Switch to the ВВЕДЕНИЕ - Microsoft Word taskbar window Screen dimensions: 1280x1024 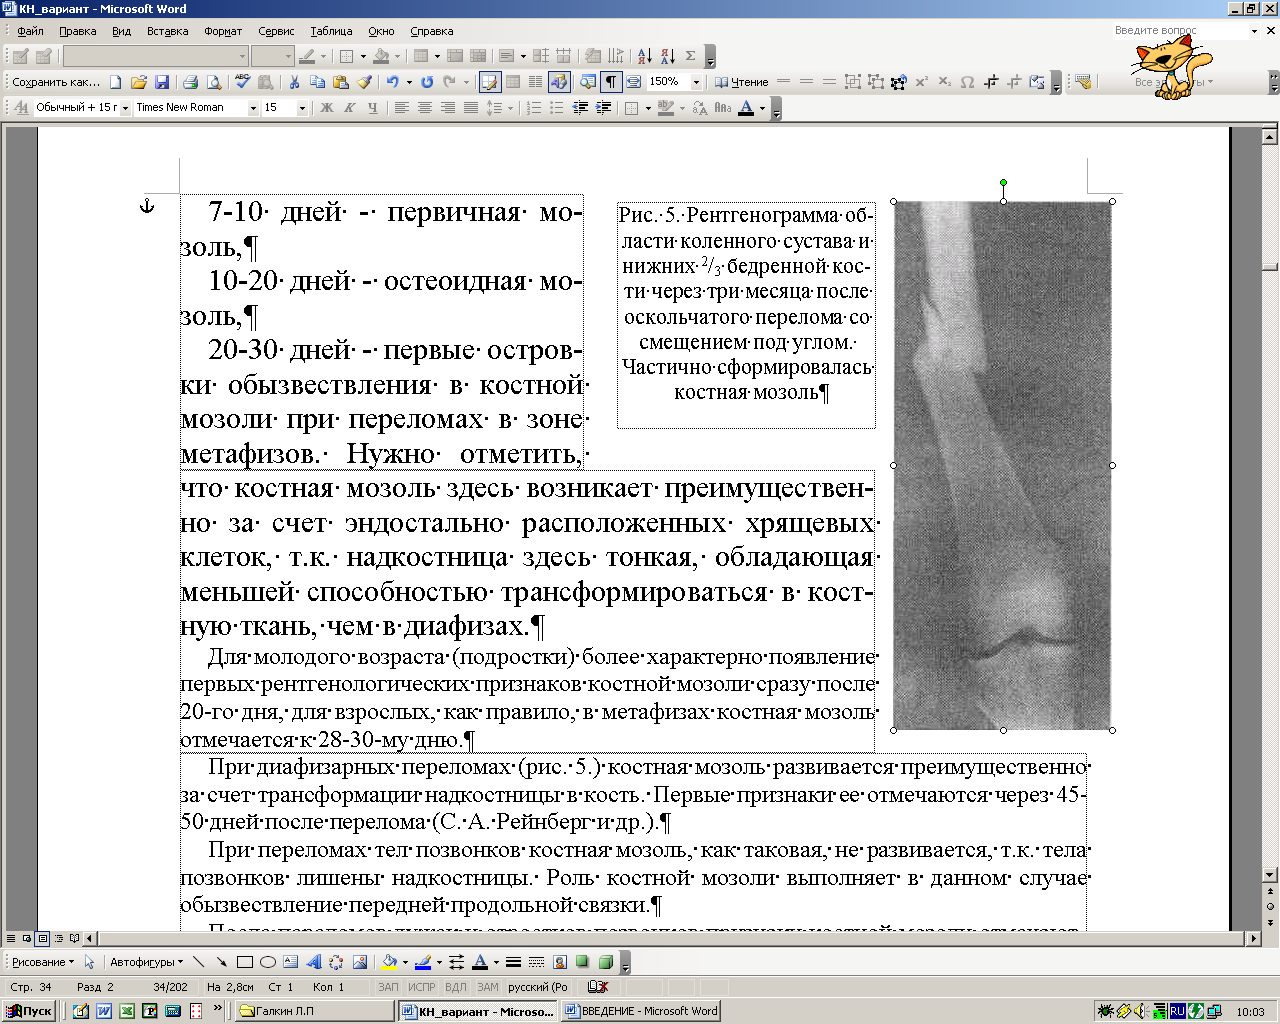click(640, 1011)
